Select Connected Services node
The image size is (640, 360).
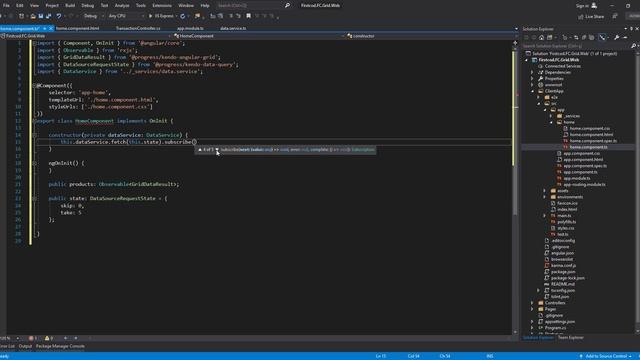point(562,66)
